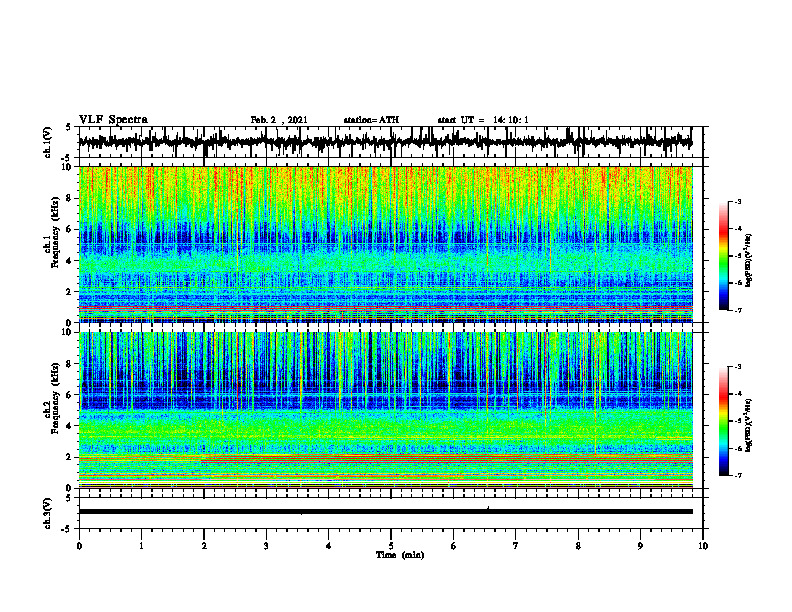The height and width of the screenshot is (612, 792).
Task: Click the "-3" tick on ch.2 colorbar
Action: [737, 367]
